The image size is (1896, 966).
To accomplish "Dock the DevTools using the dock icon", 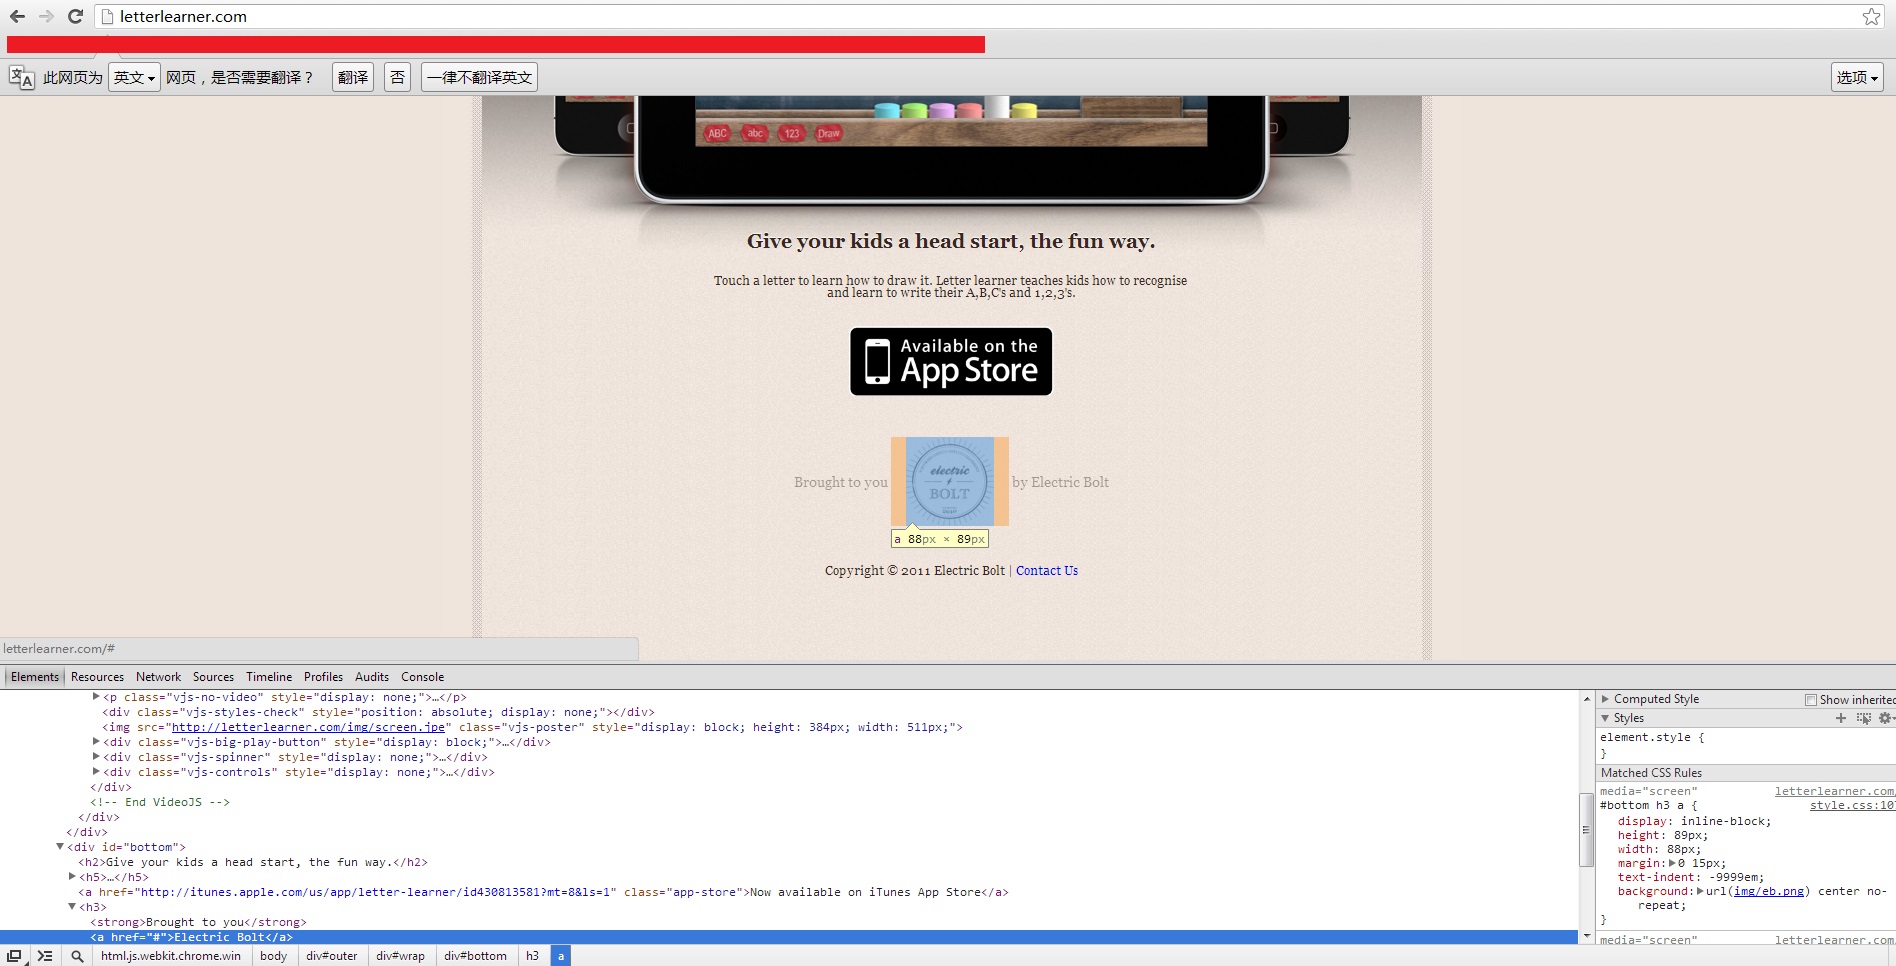I will [x=14, y=956].
